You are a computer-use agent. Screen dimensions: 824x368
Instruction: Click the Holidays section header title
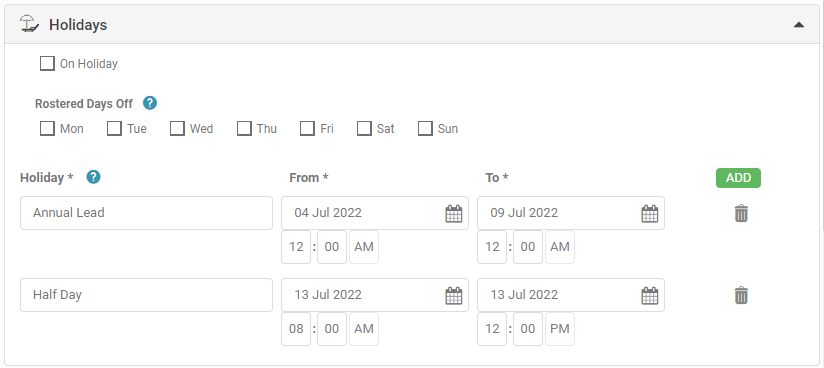point(78,25)
